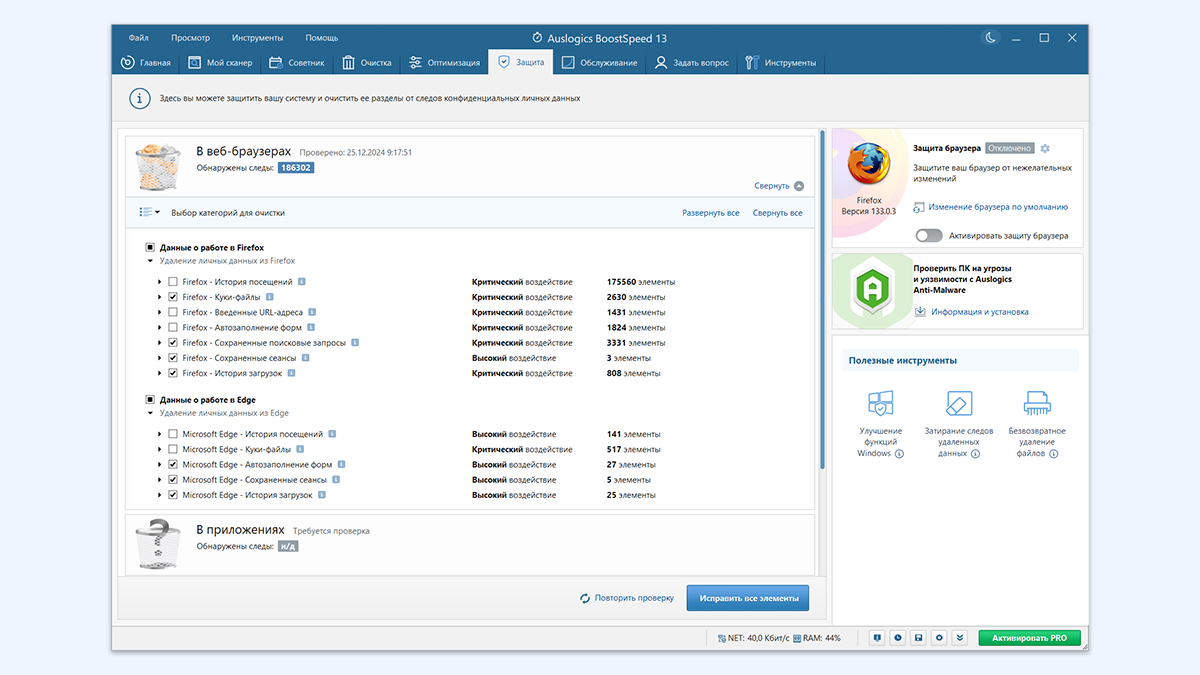This screenshot has width=1200, height=675.
Task: Click Повторить проверку
Action: 626,598
